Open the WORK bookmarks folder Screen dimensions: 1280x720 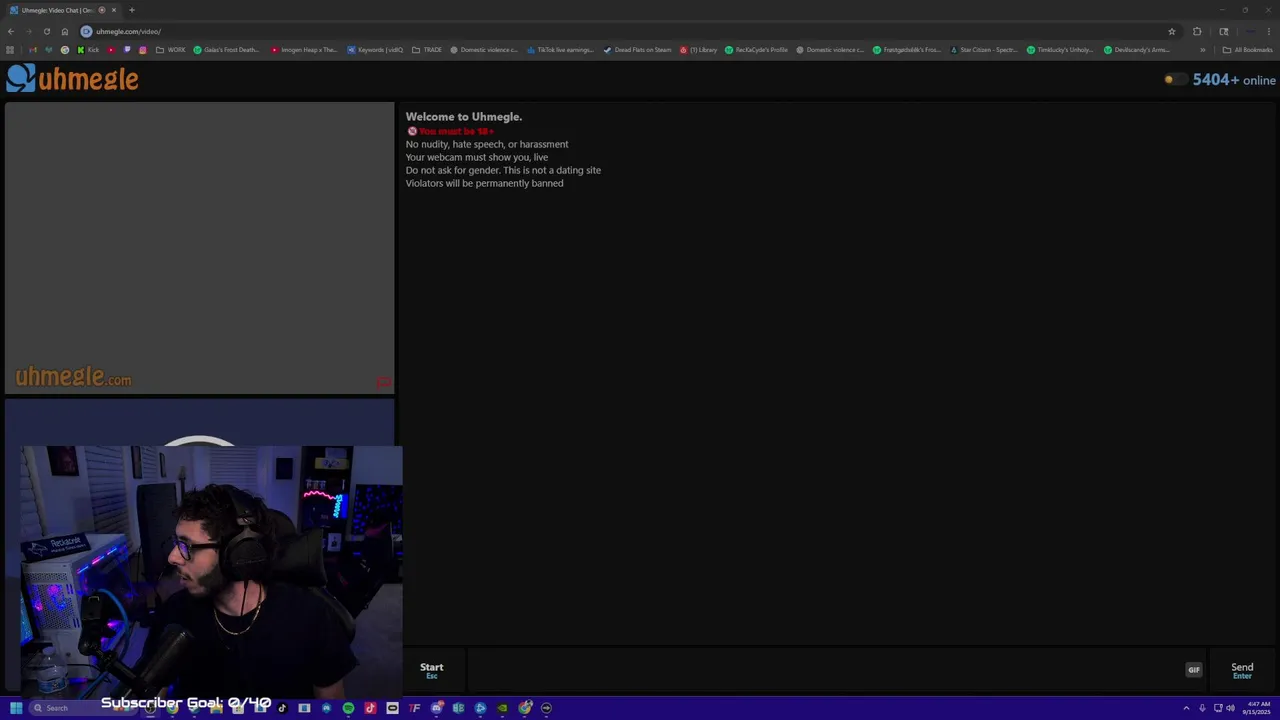[x=171, y=50]
